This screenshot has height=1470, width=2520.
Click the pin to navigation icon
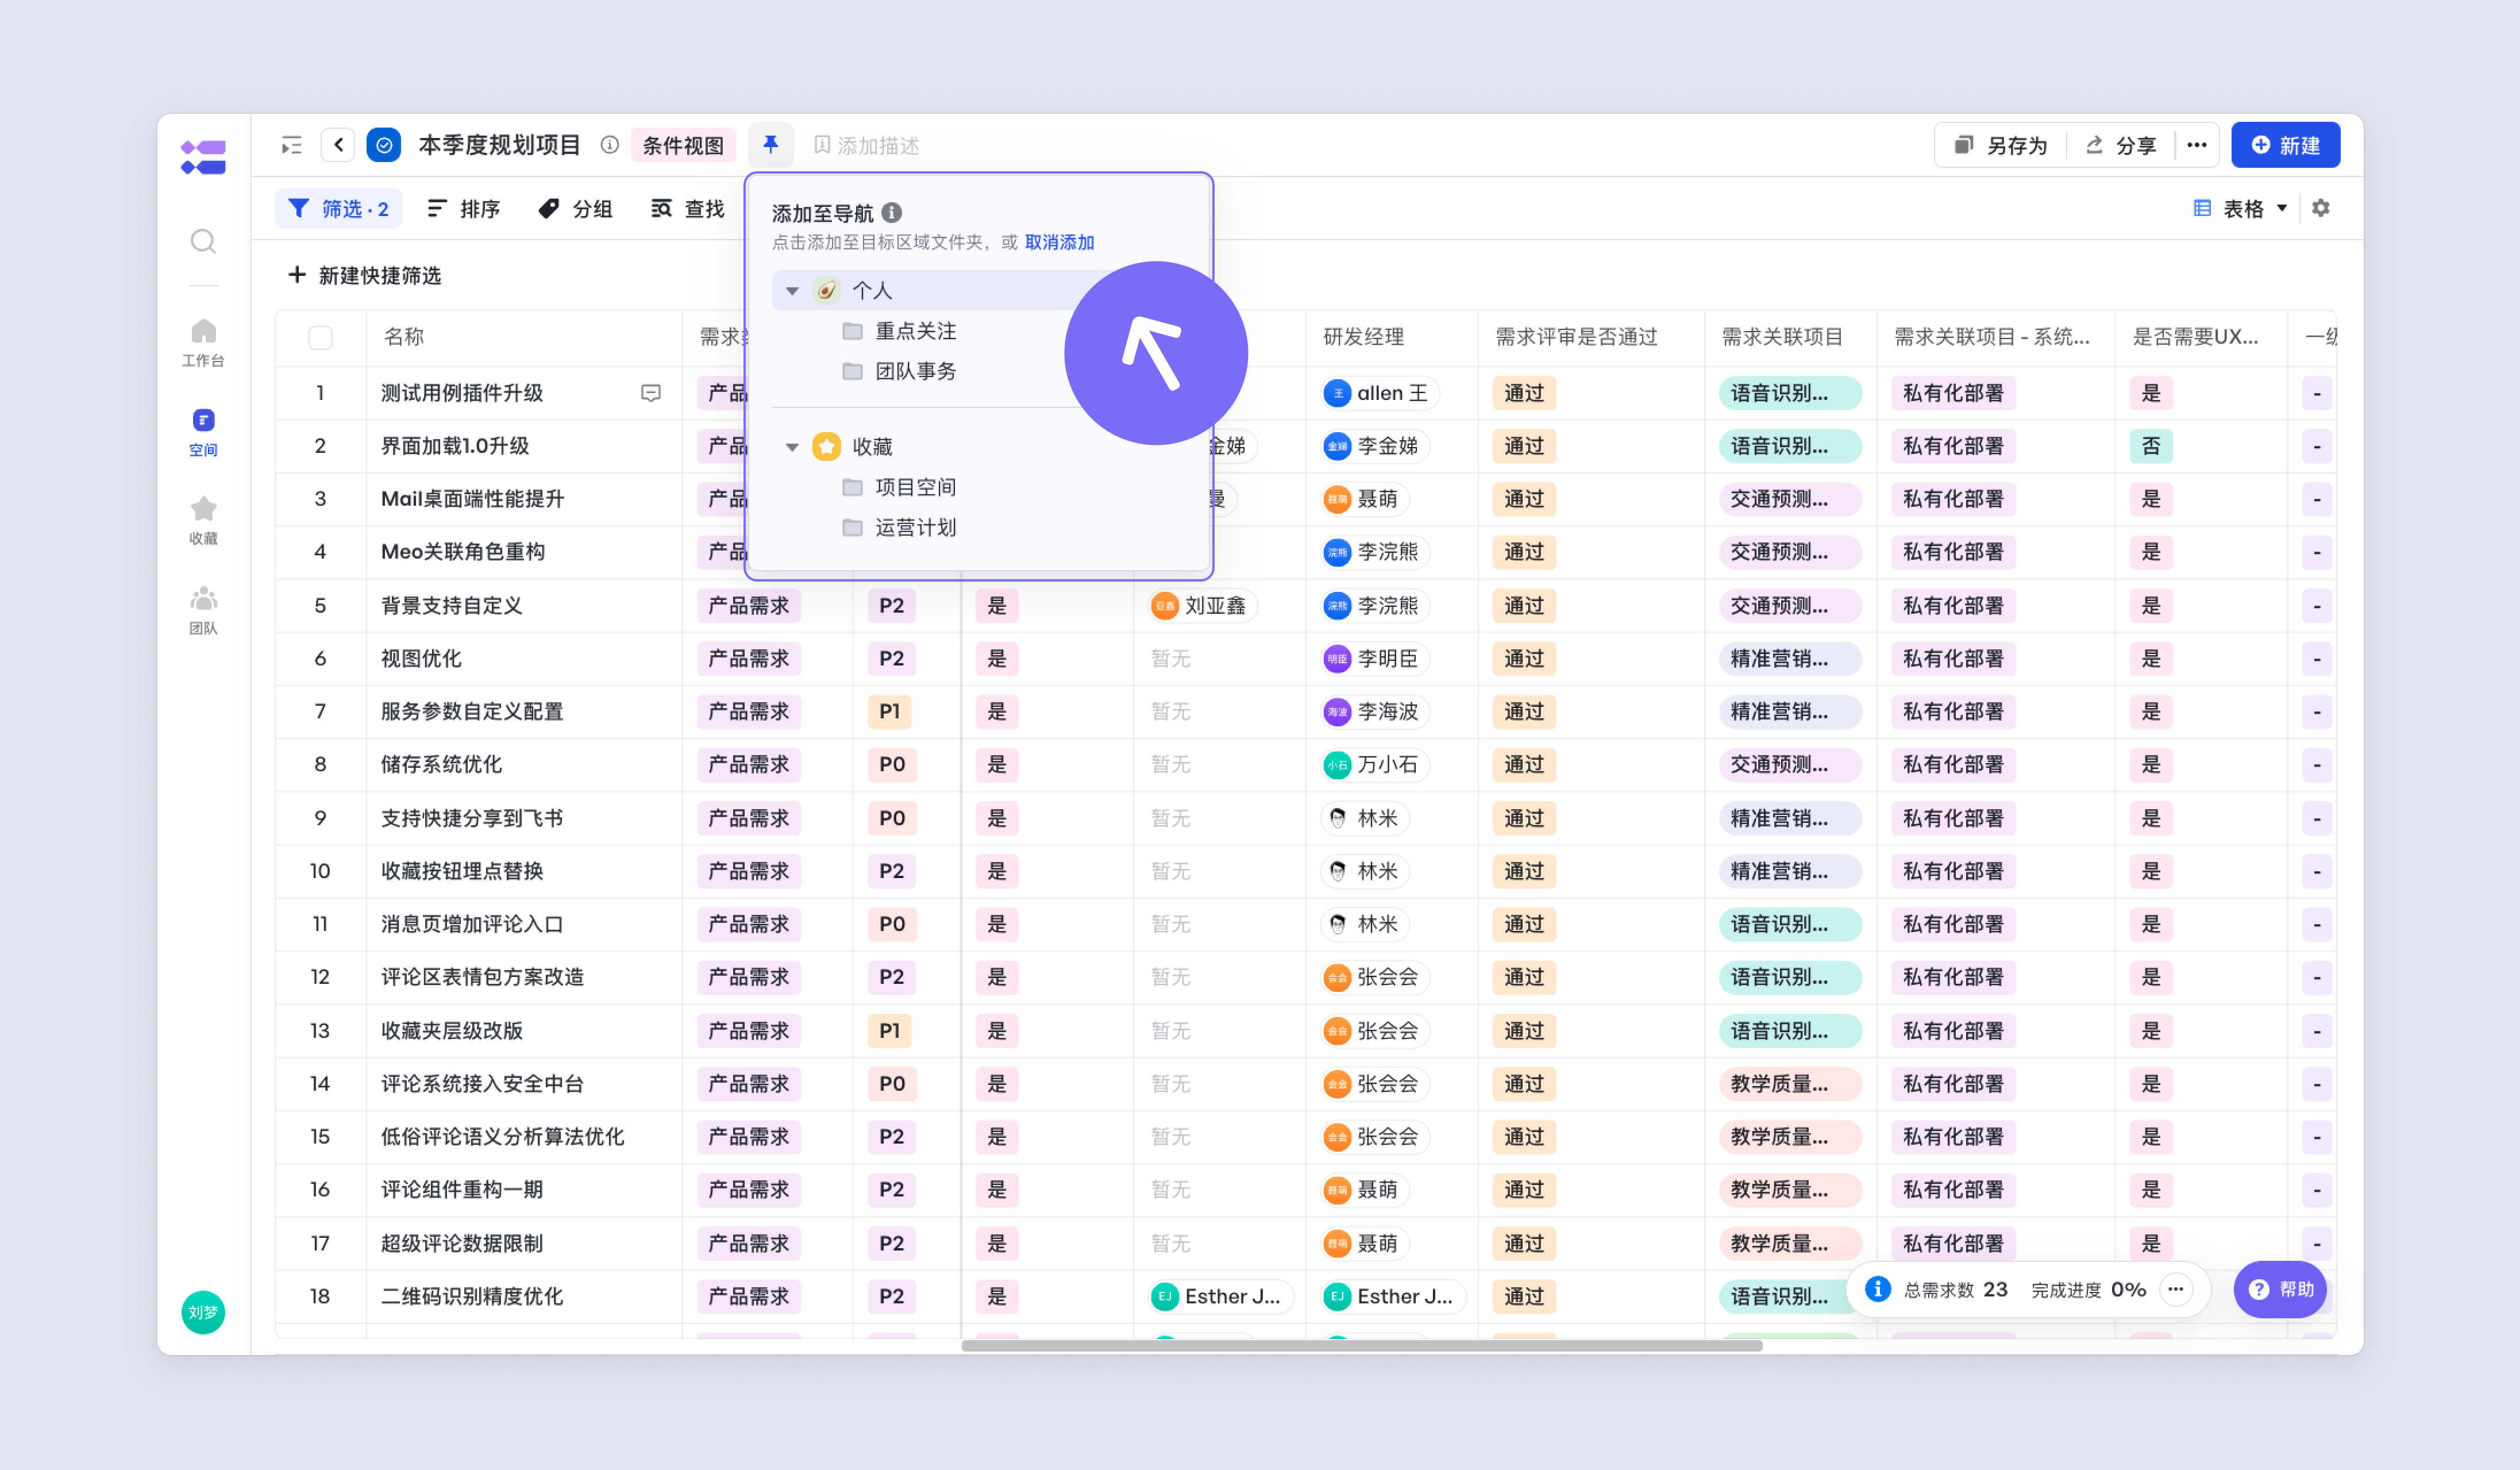click(x=770, y=145)
